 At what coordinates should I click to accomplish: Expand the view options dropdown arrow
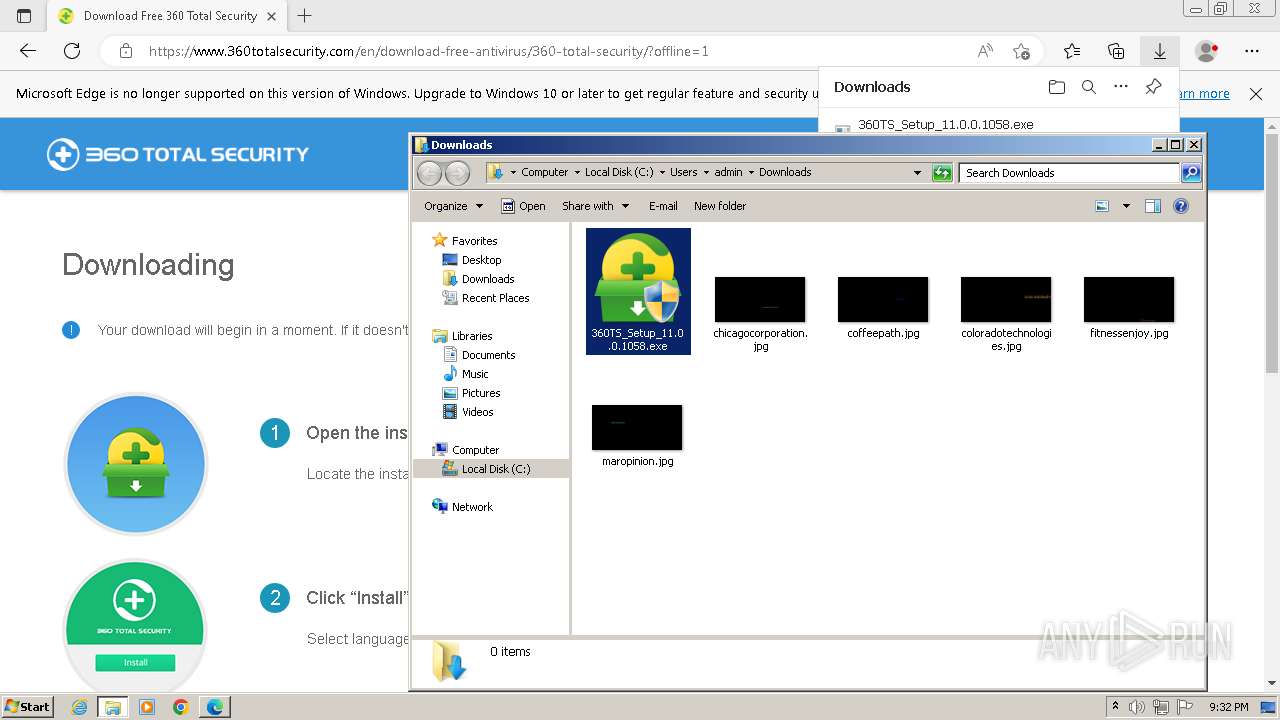[1126, 206]
